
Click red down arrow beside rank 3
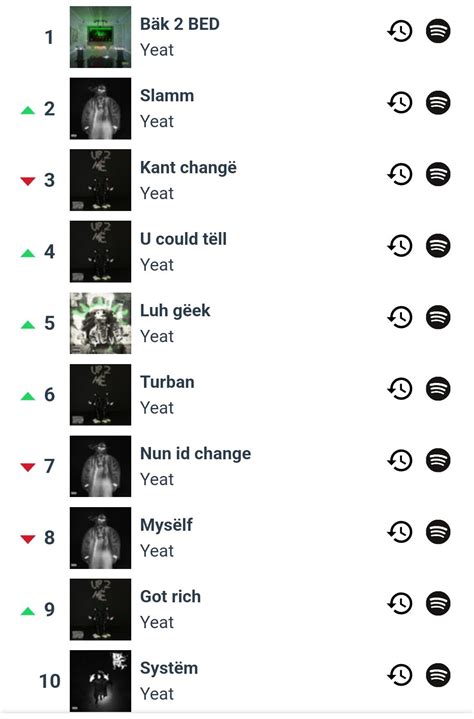click(28, 181)
